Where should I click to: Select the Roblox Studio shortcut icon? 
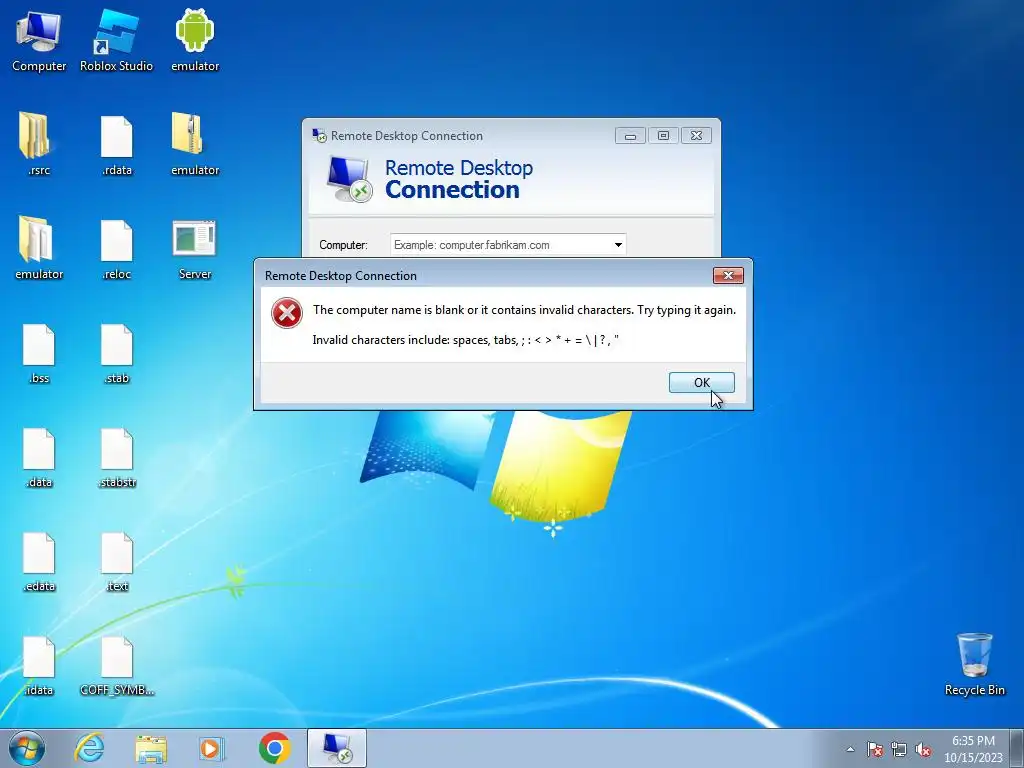(116, 40)
